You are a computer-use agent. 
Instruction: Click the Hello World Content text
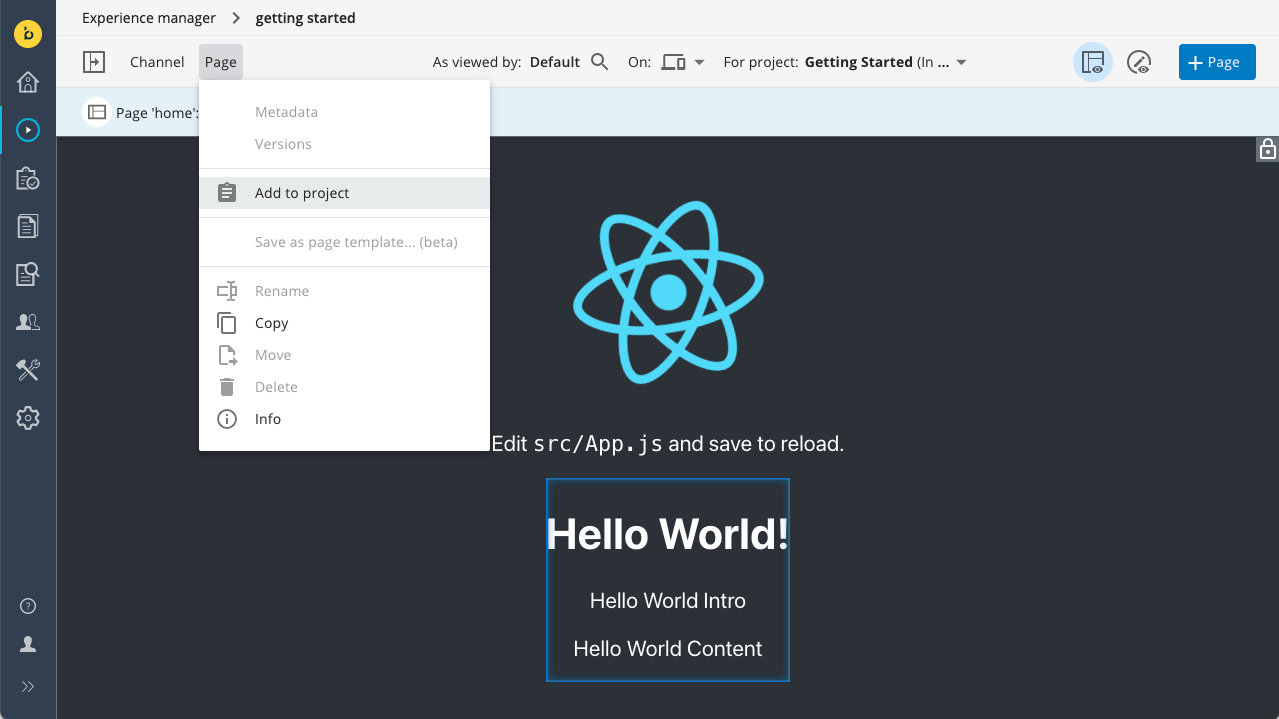click(x=668, y=649)
